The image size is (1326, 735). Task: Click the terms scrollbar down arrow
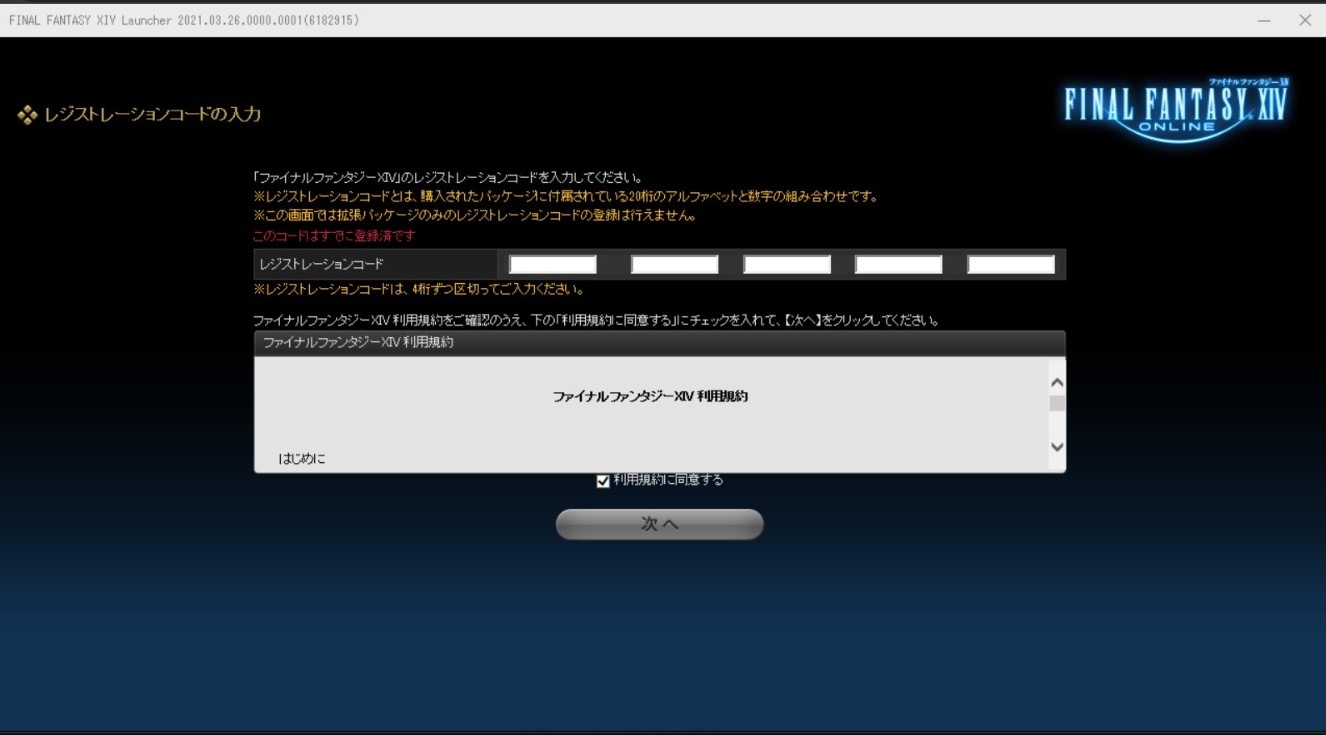pyautogui.click(x=1057, y=447)
